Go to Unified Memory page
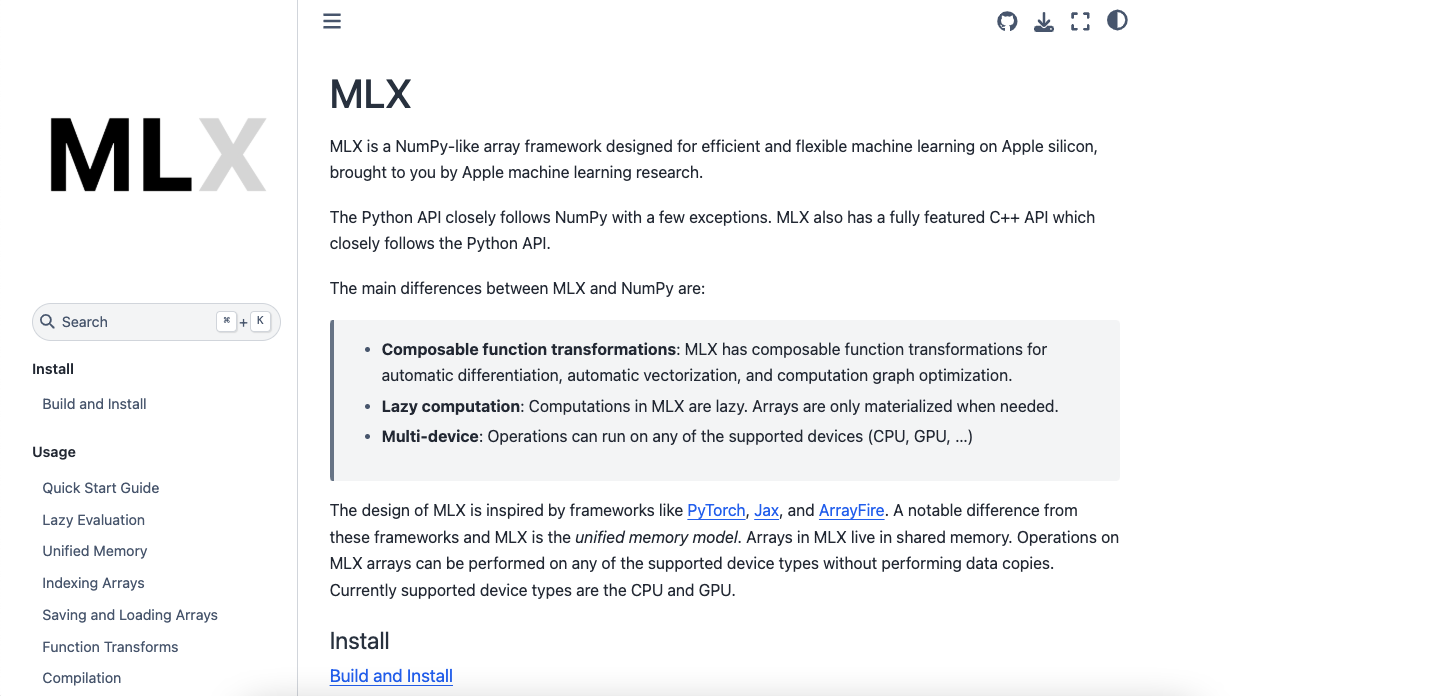The width and height of the screenshot is (1438, 696). point(95,551)
